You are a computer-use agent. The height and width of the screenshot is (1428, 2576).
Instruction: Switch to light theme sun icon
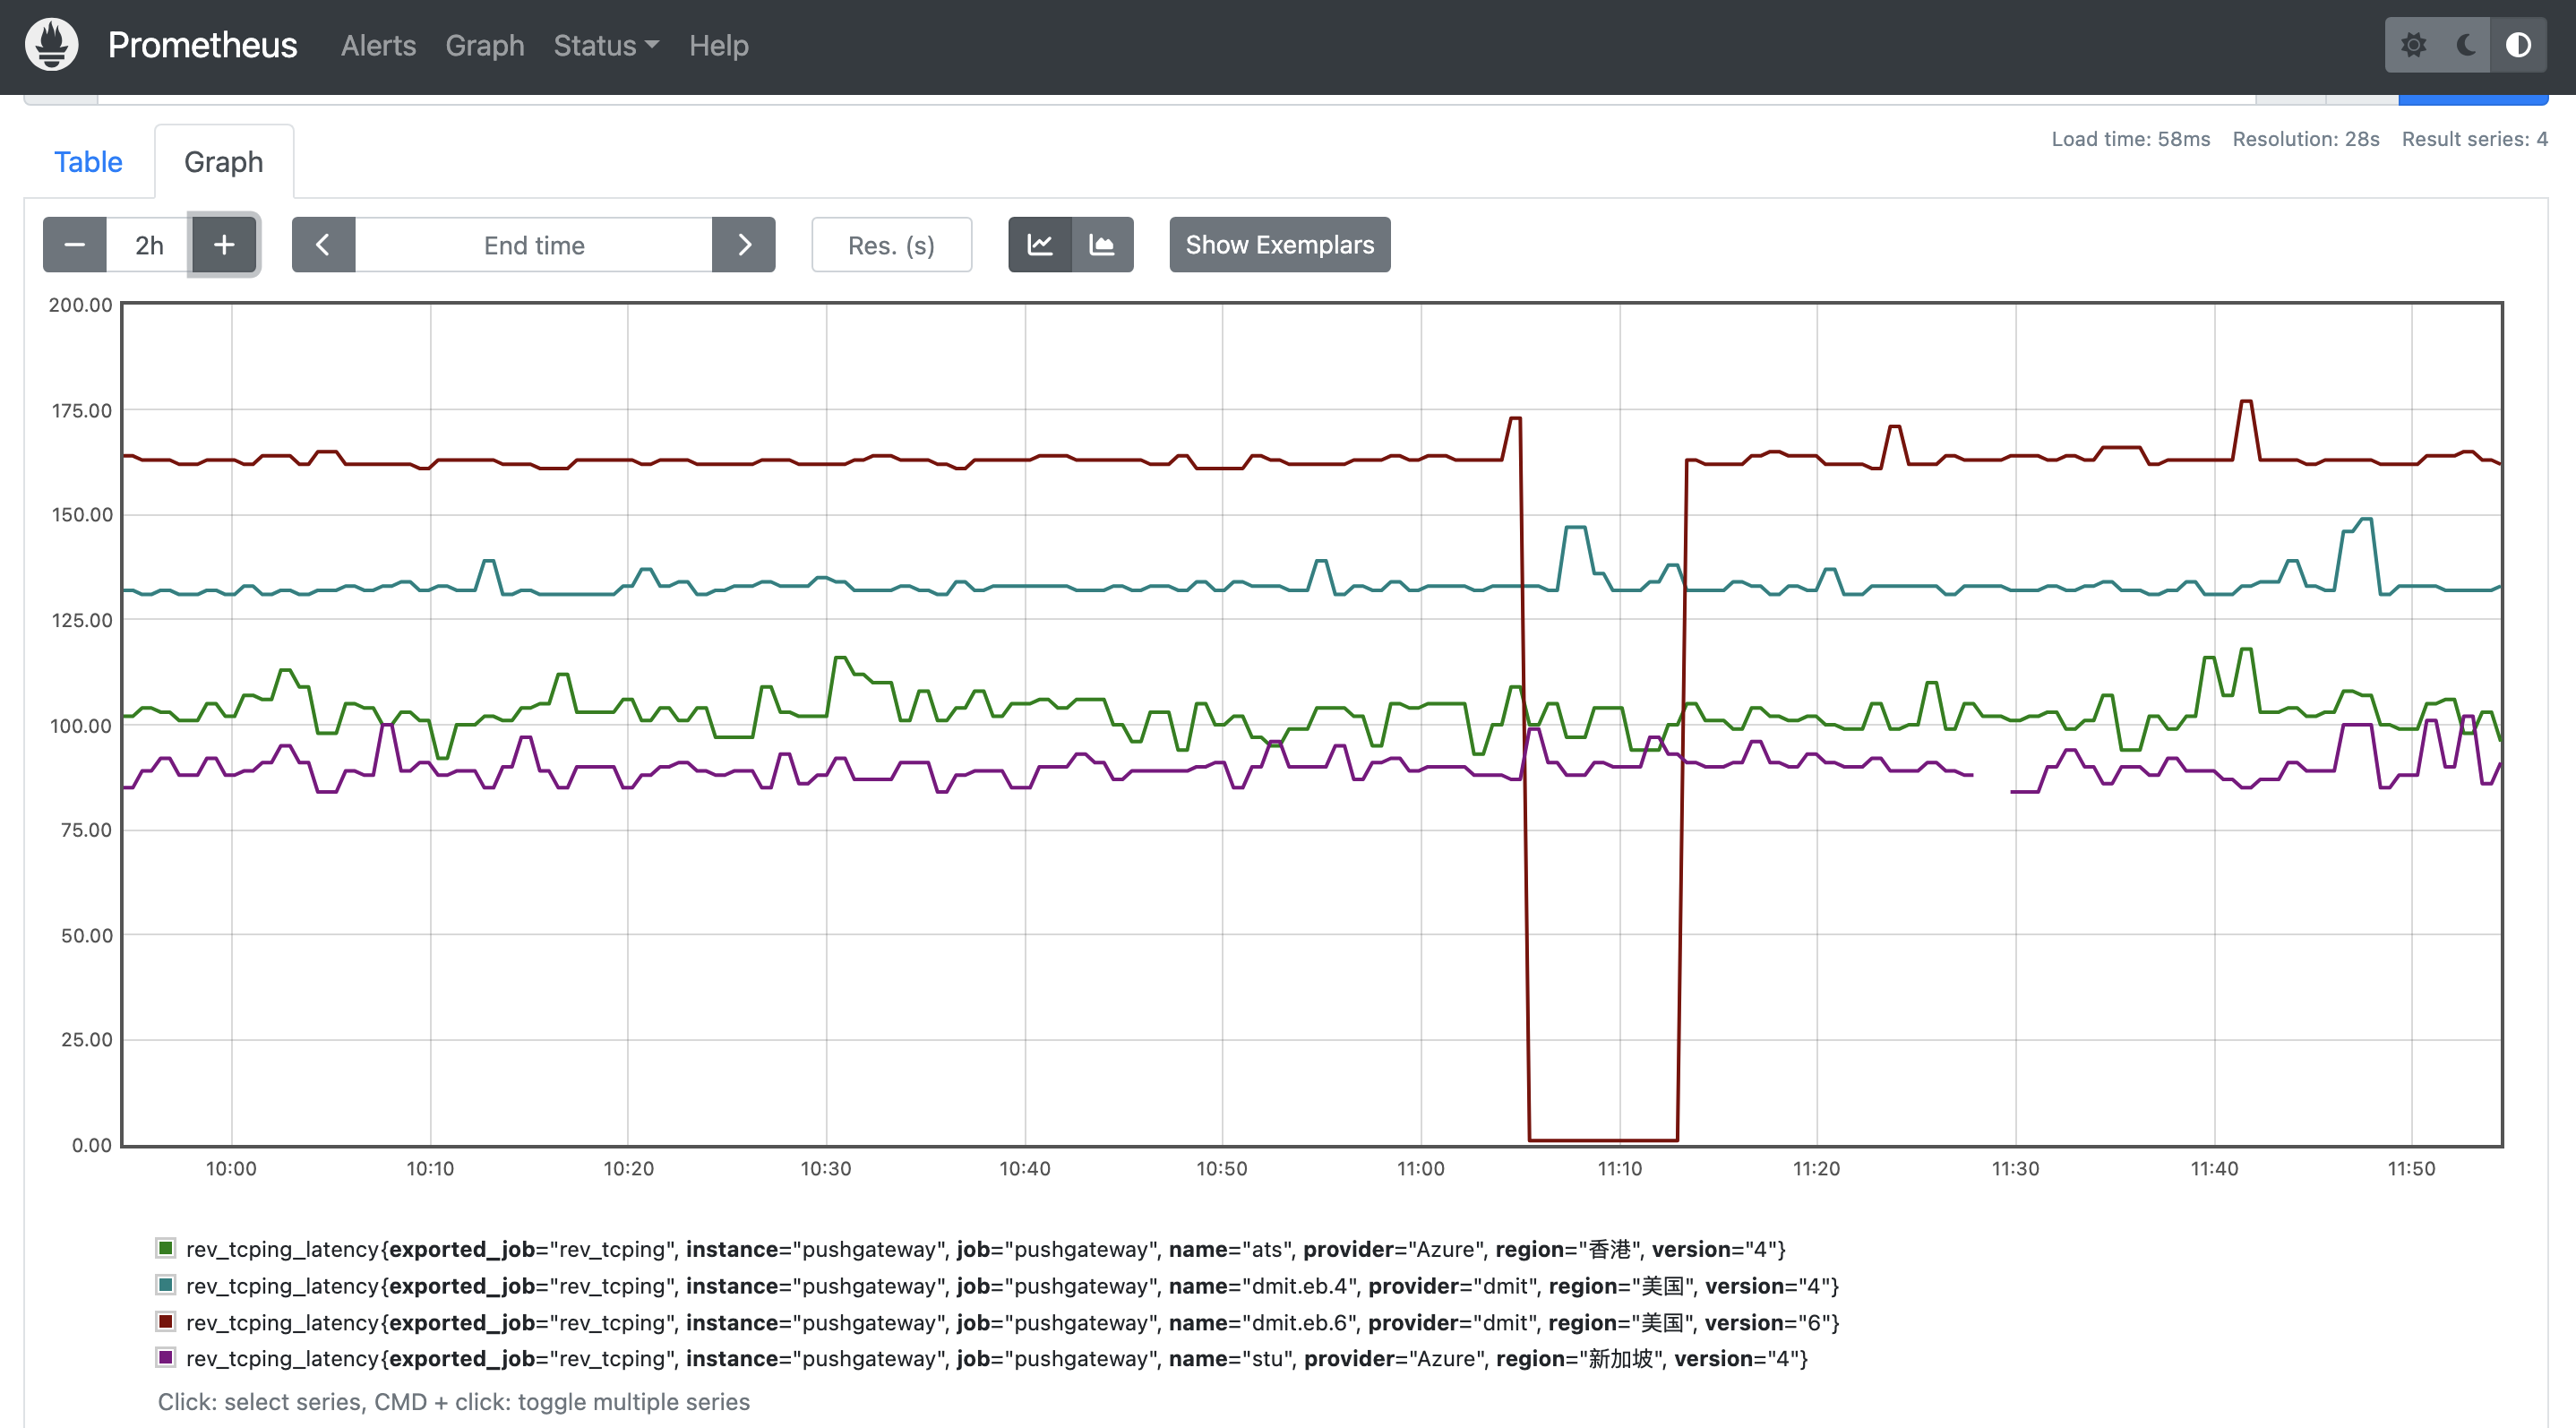click(2413, 45)
